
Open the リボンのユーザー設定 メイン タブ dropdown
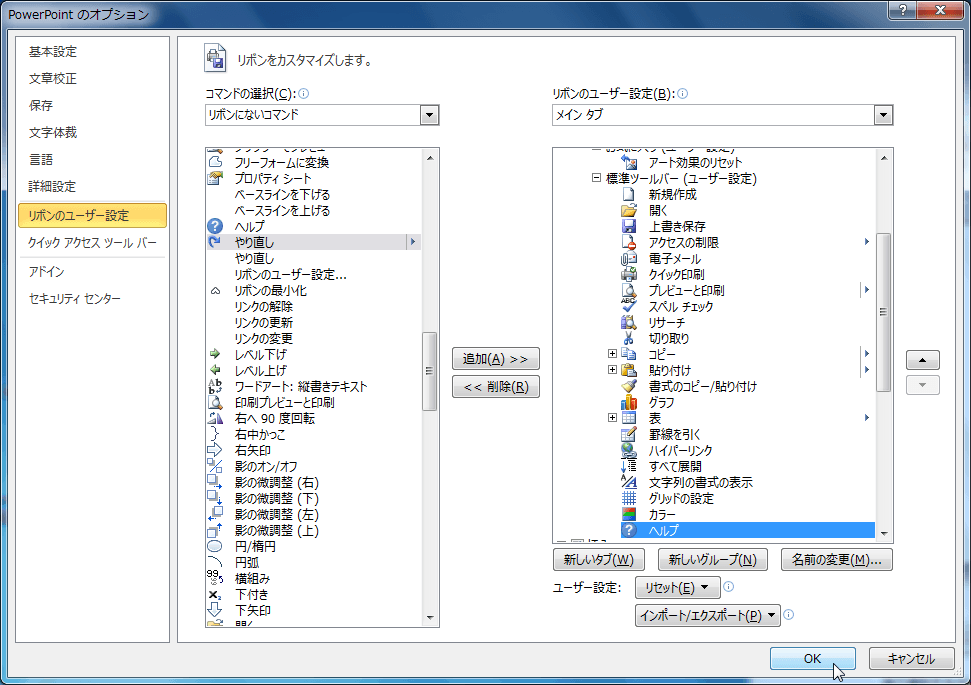(883, 115)
